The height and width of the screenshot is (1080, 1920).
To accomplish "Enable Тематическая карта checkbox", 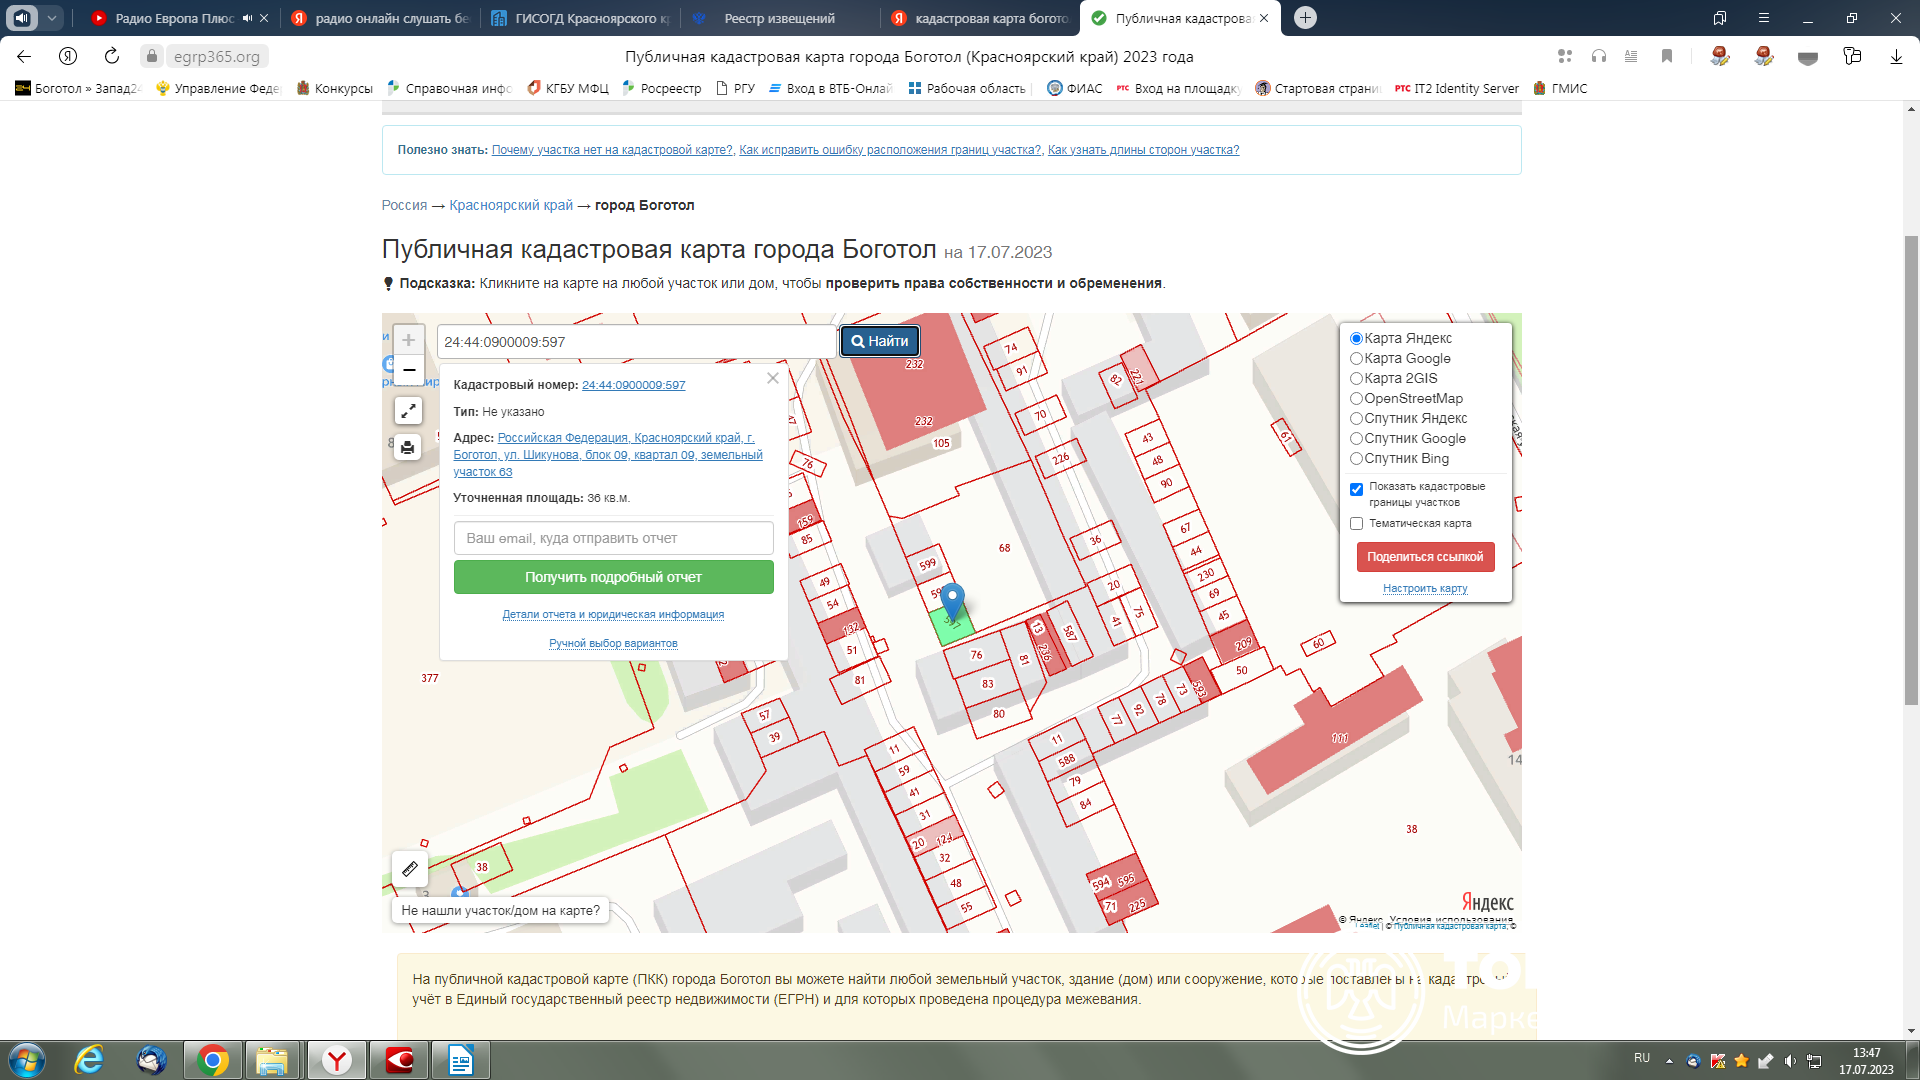I will point(1356,524).
